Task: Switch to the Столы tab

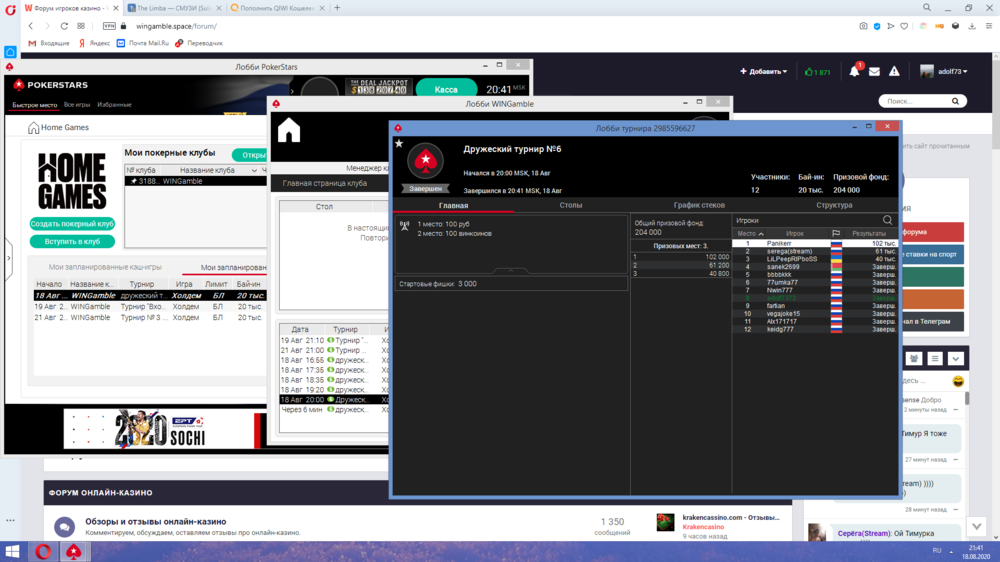Action: [x=570, y=205]
